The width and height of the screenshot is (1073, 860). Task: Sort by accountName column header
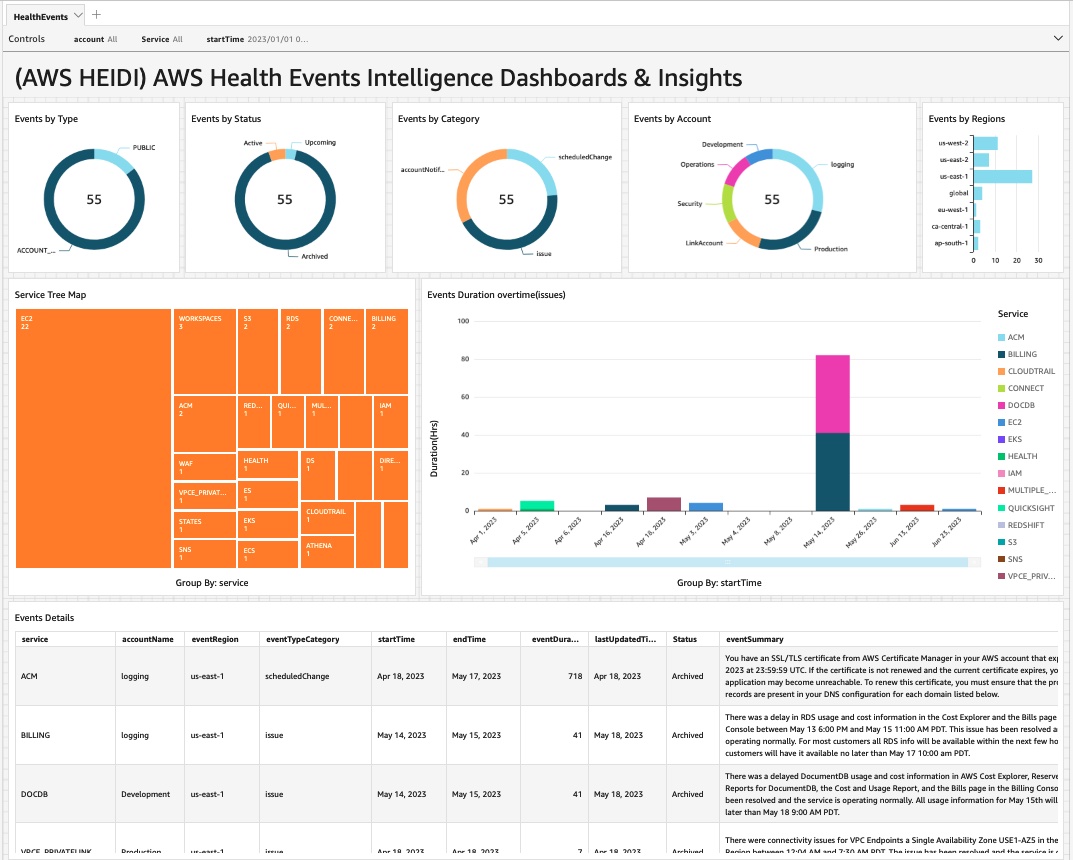click(x=148, y=639)
